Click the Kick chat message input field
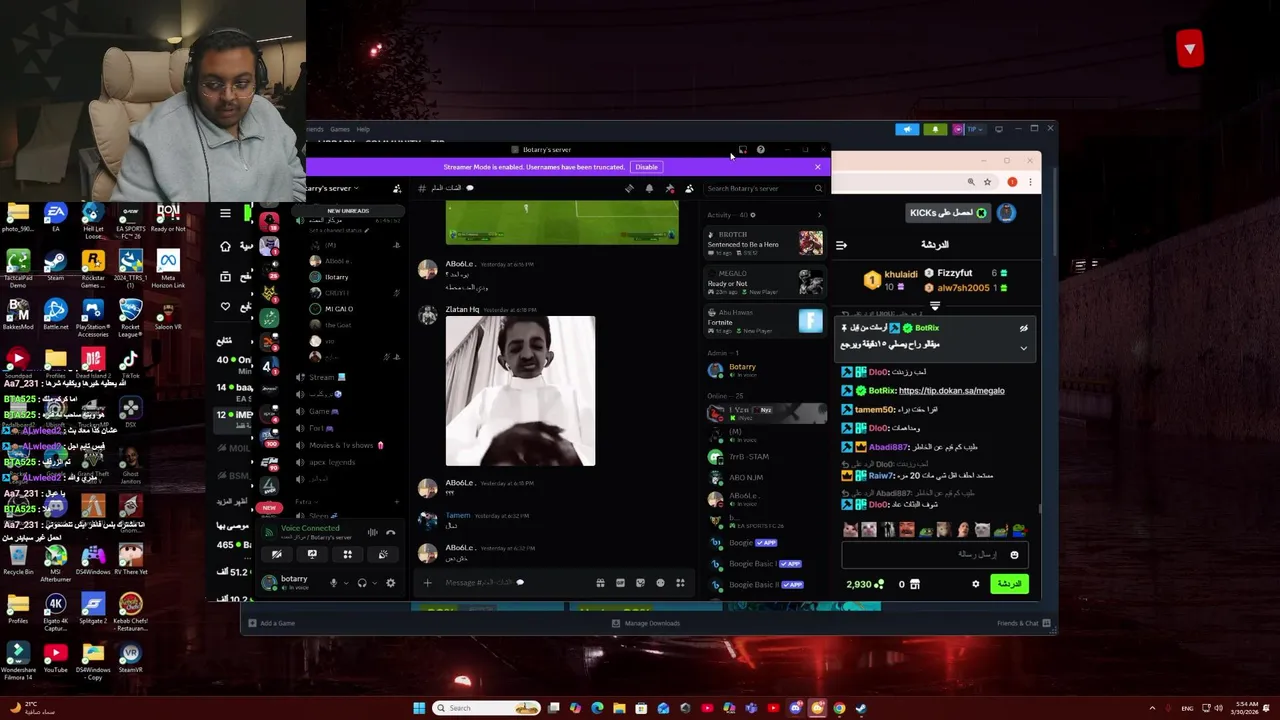 pos(935,555)
